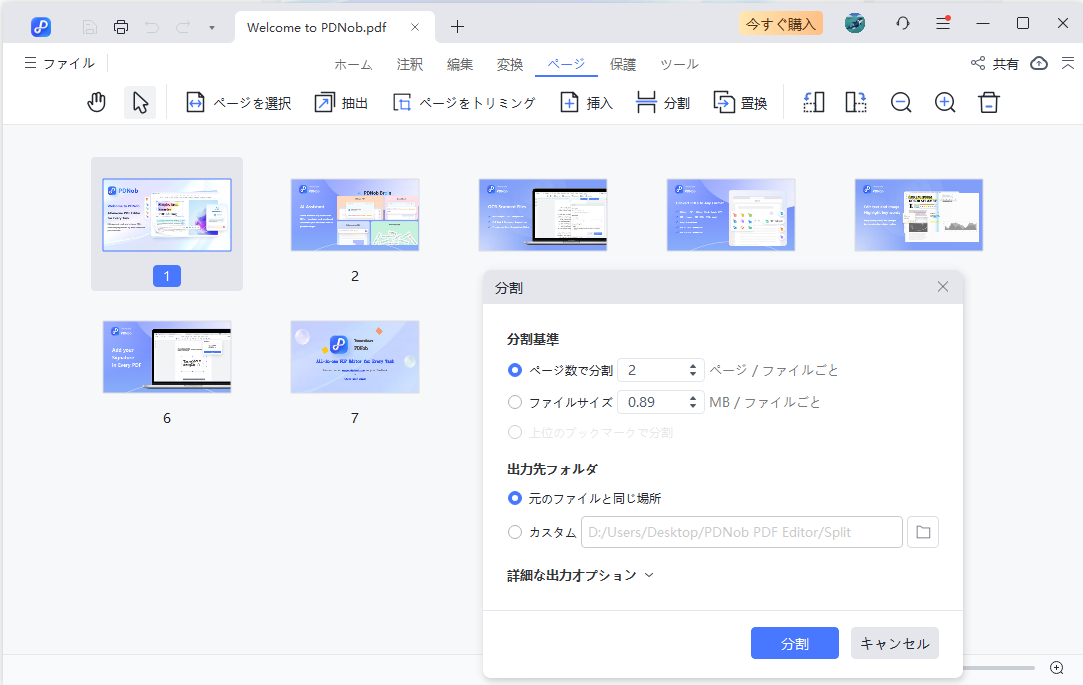
Task: Click the 挿入 insert tool
Action: (586, 103)
